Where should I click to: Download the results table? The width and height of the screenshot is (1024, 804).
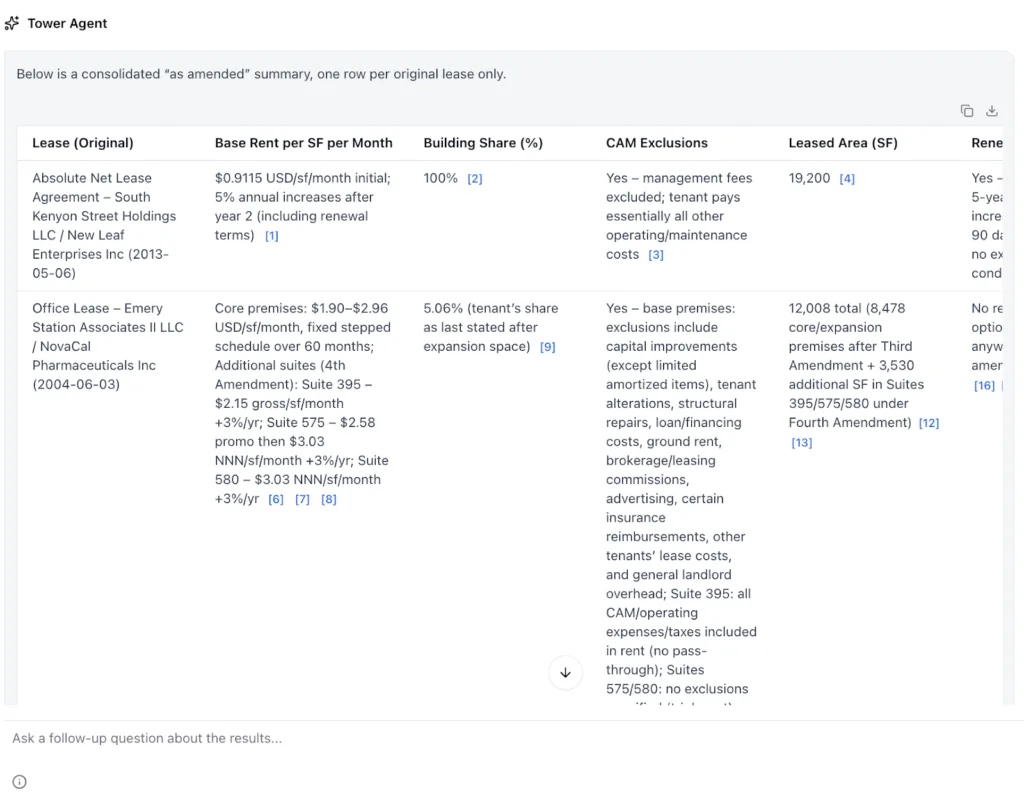click(x=991, y=110)
